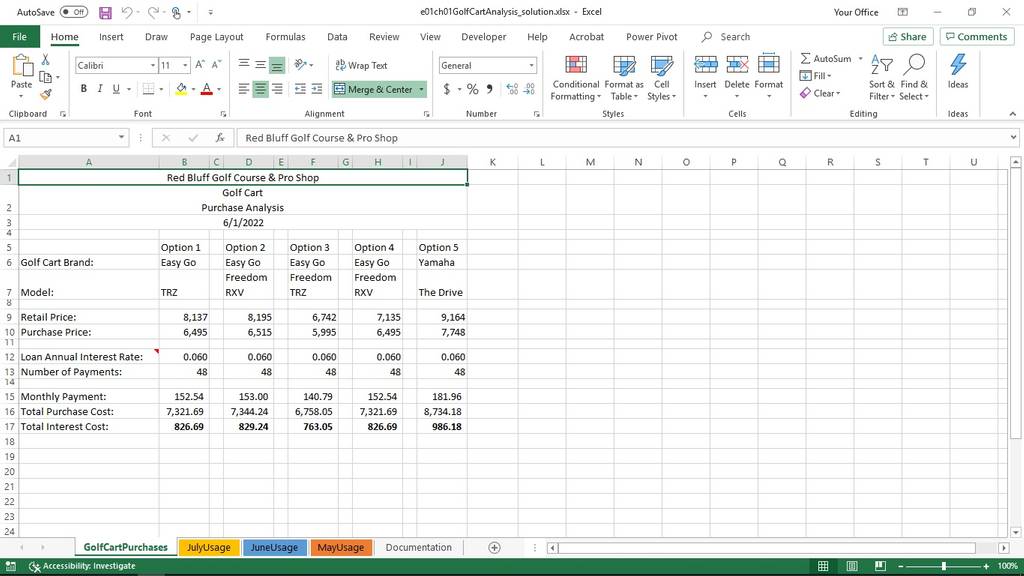This screenshot has height=576, width=1024.
Task: Open the Clear dropdown
Action: point(820,93)
